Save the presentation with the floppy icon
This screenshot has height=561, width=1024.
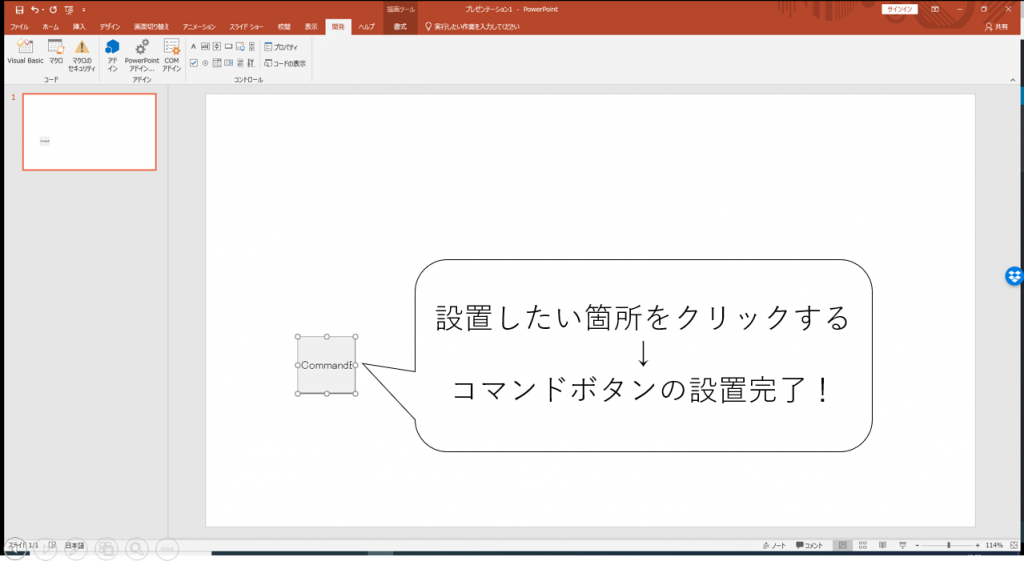pyautogui.click(x=19, y=10)
